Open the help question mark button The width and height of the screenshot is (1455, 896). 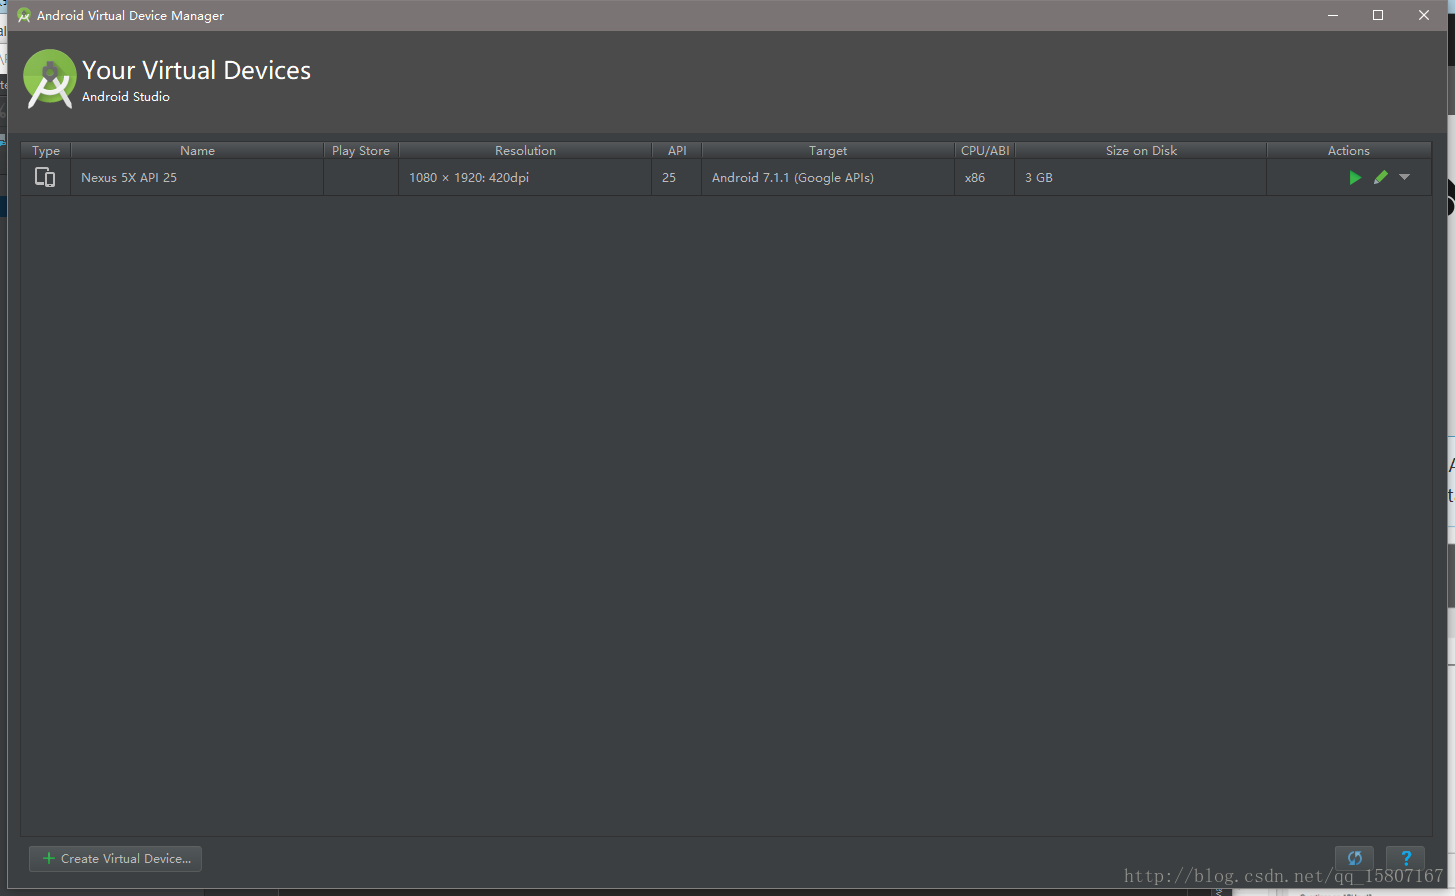(1406, 858)
